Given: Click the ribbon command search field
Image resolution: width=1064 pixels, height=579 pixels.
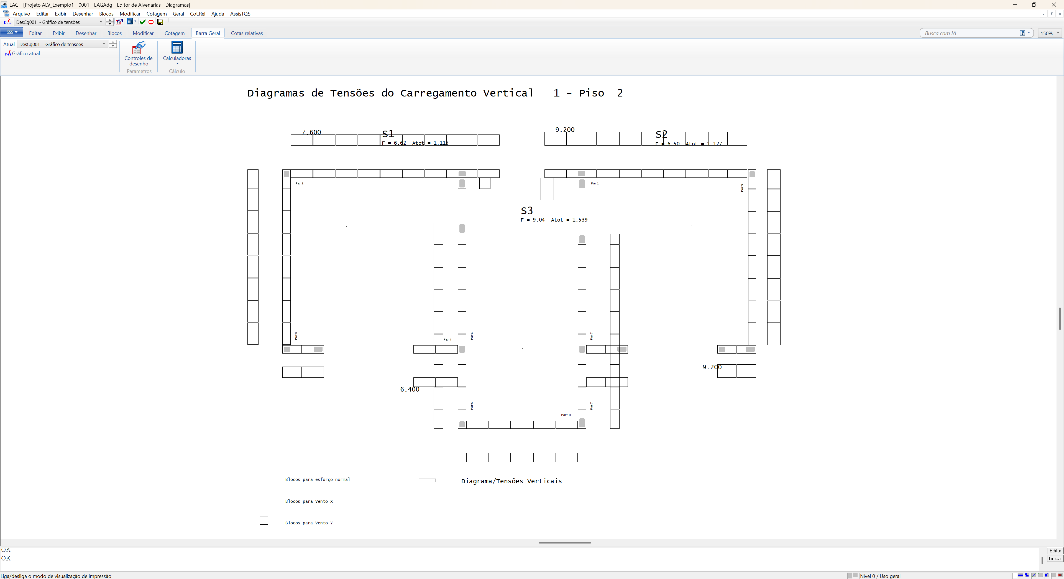Looking at the screenshot, I should point(970,33).
